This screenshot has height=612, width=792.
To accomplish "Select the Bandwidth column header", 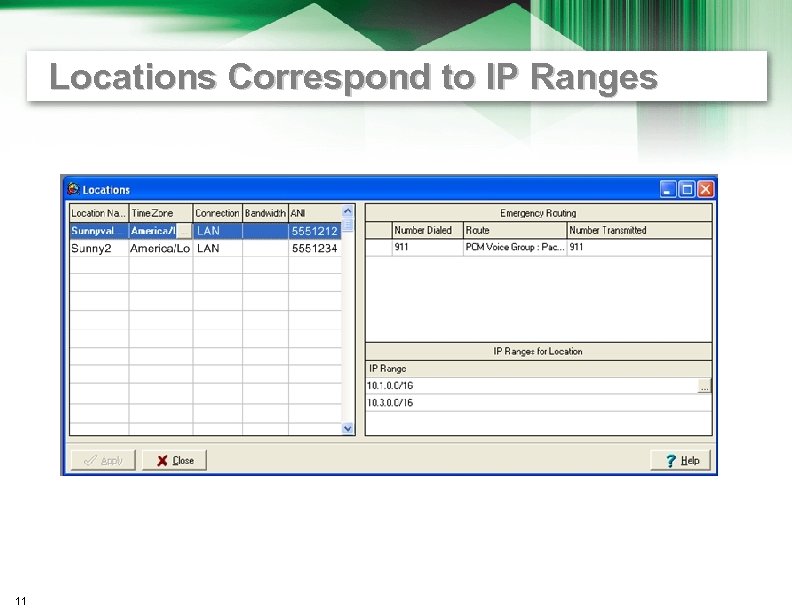I will pos(265,213).
